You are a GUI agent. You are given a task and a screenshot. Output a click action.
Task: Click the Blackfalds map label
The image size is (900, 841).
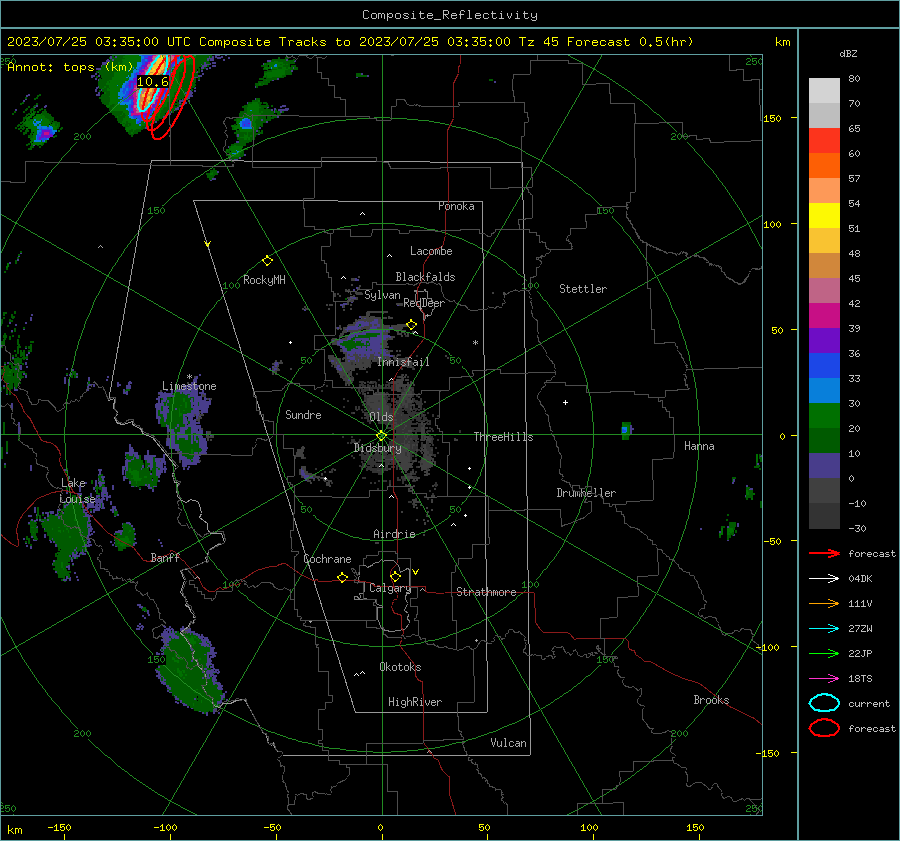pyautogui.click(x=425, y=277)
